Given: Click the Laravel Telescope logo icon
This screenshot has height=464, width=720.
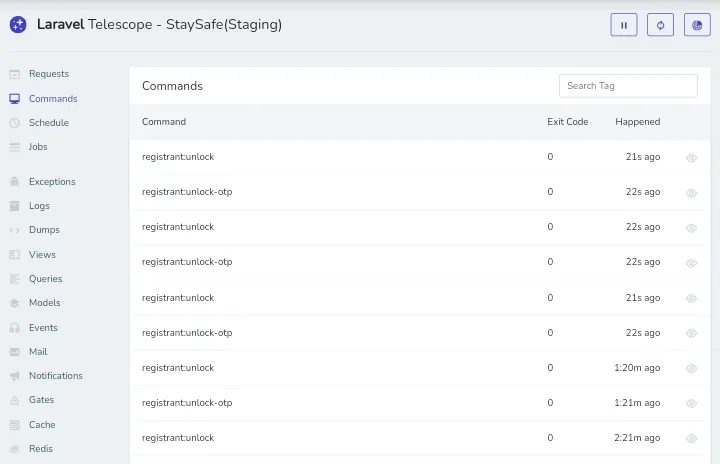Looking at the screenshot, I should 18,24.
